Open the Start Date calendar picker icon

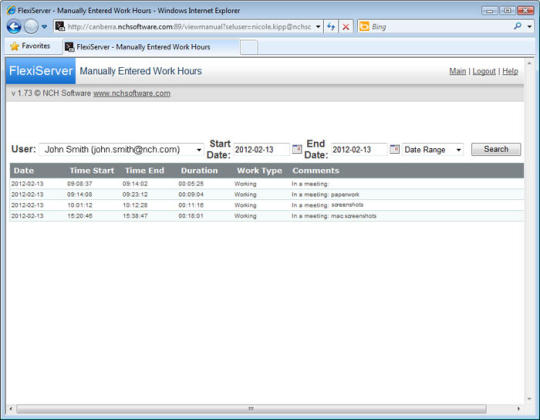297,149
